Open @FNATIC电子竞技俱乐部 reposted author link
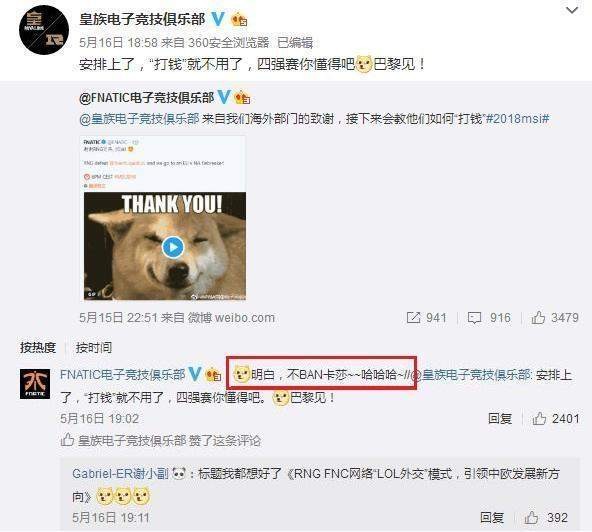Viewport: 592px width, 532px height. 146,98
